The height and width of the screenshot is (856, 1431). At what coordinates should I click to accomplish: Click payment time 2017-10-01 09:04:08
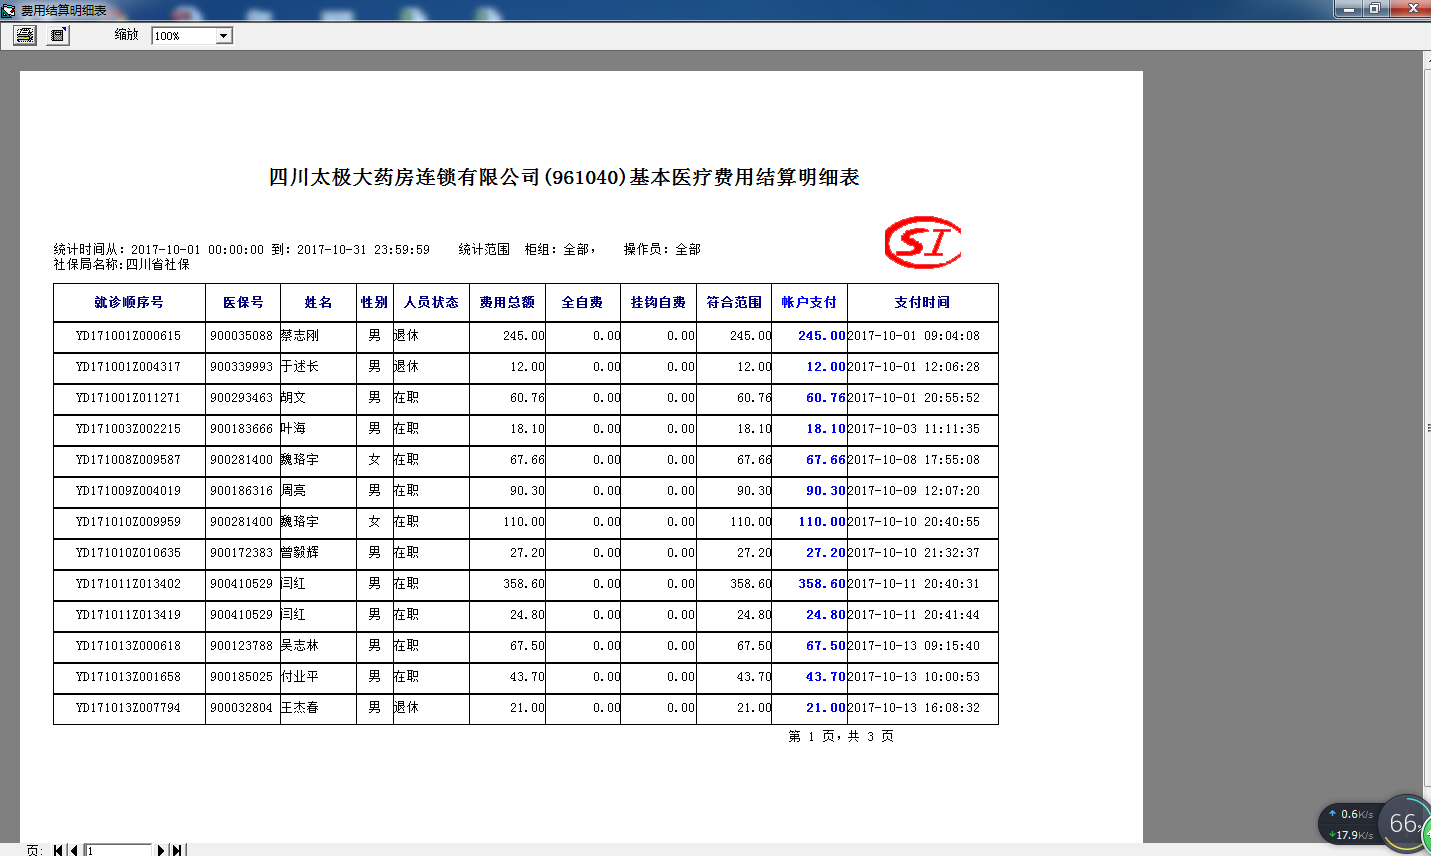914,336
